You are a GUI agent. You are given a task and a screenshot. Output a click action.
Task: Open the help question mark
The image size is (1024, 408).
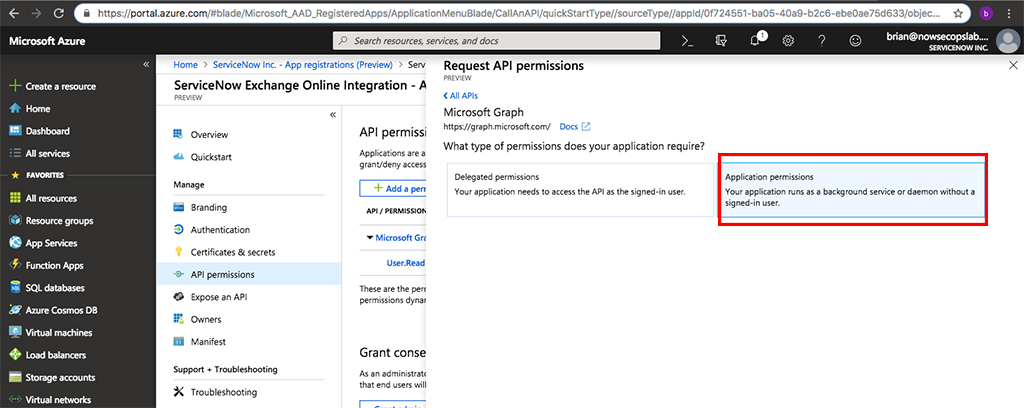(x=822, y=40)
